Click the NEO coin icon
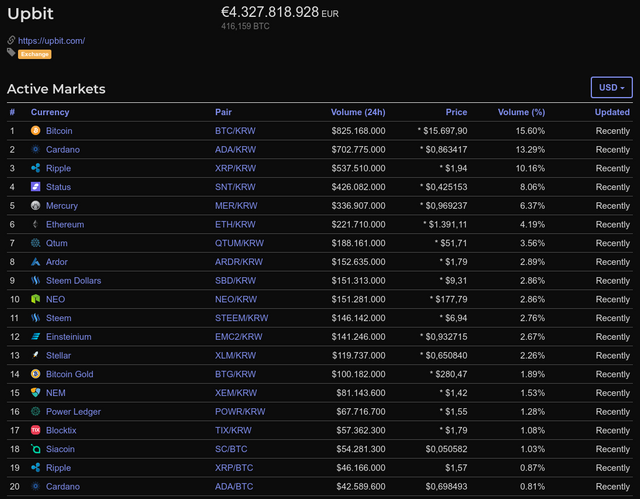This screenshot has width=640, height=499. coord(36,299)
